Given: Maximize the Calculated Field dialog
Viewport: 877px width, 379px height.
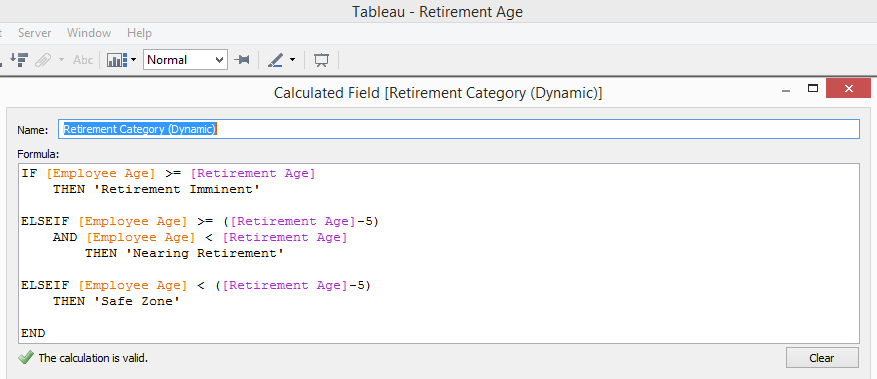Looking at the screenshot, I should pyautogui.click(x=813, y=88).
